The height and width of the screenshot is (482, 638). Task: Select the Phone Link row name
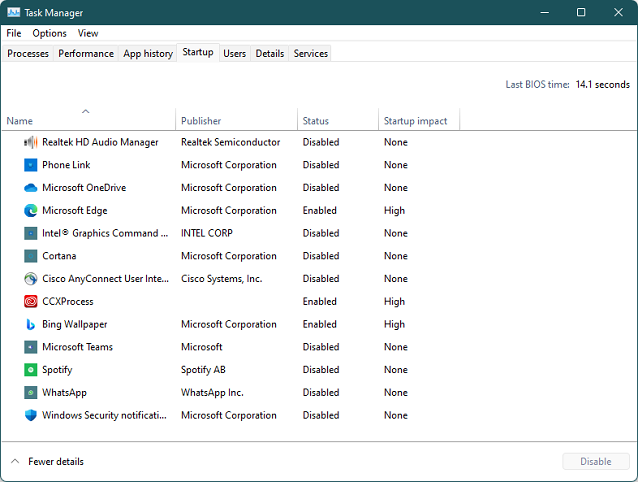click(66, 165)
